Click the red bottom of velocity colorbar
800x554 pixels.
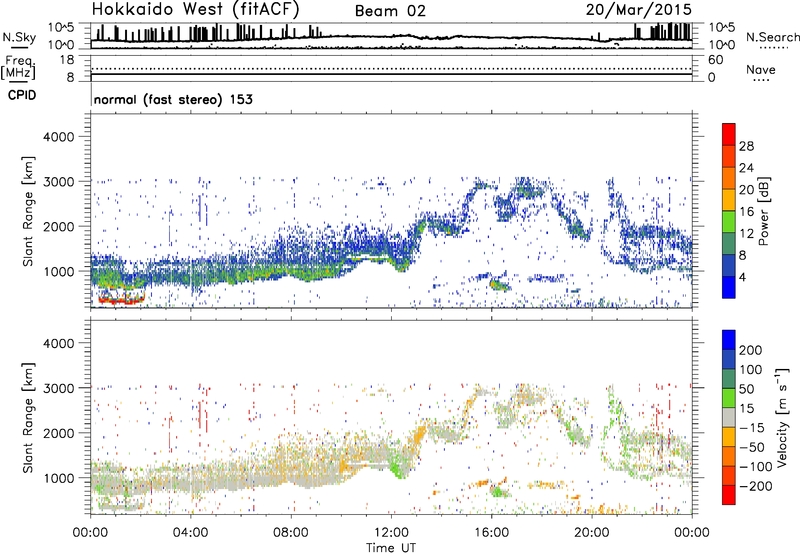click(729, 495)
